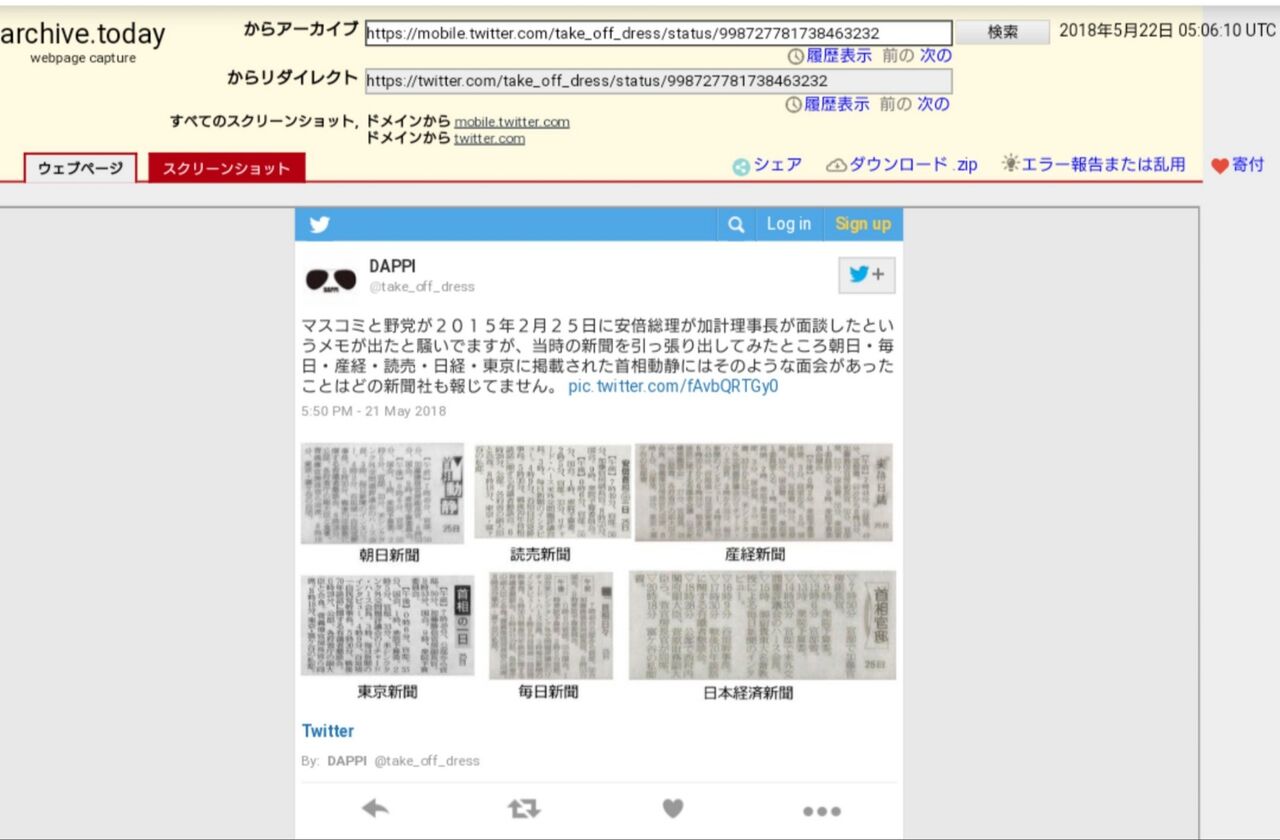The image size is (1280, 840).
Task: Click the blue Twitter link below images
Action: coord(328,731)
